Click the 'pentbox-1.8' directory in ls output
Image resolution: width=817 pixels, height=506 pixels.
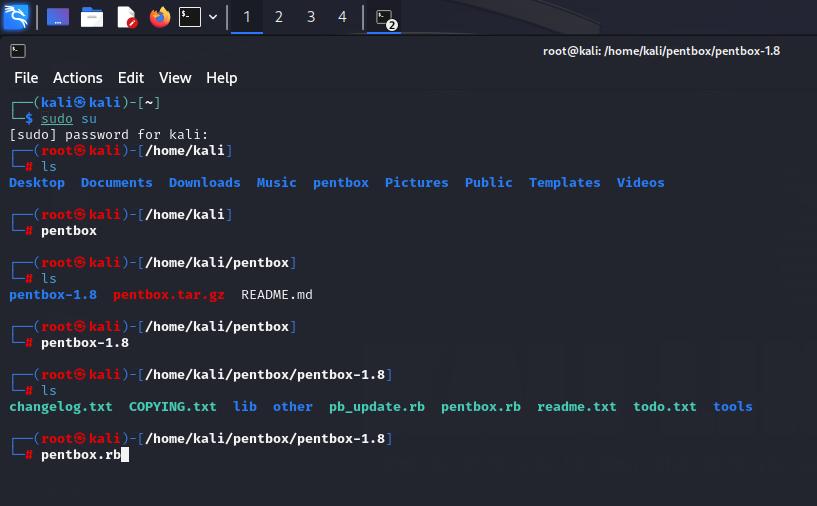click(53, 294)
